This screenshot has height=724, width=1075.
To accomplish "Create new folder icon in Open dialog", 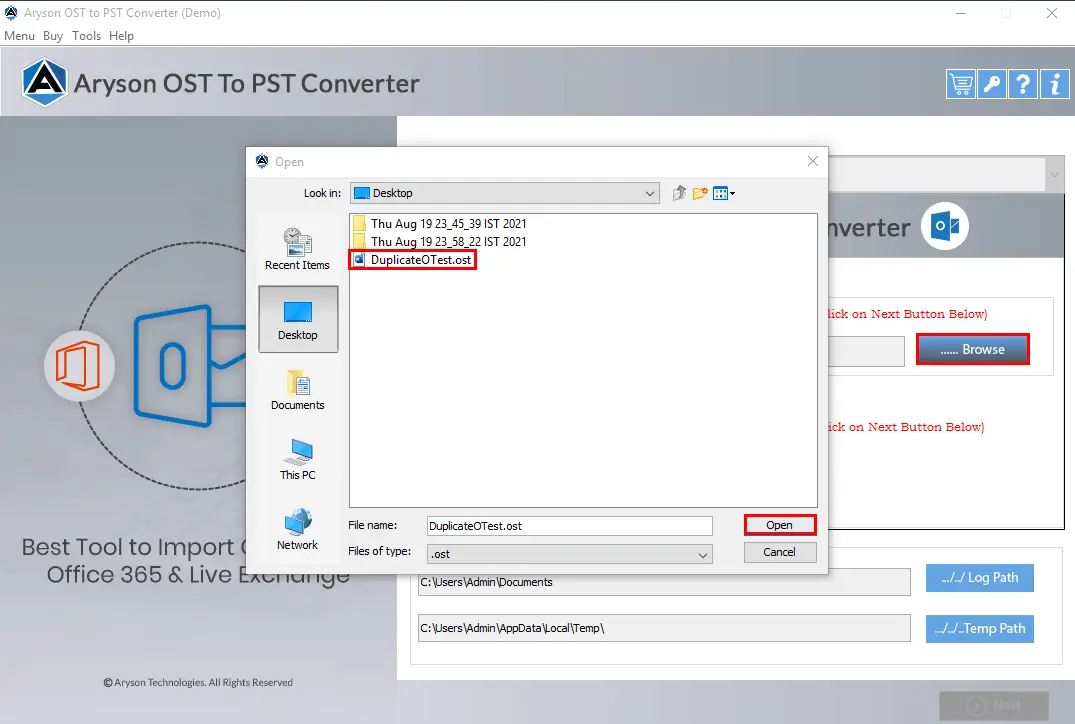I will [700, 193].
